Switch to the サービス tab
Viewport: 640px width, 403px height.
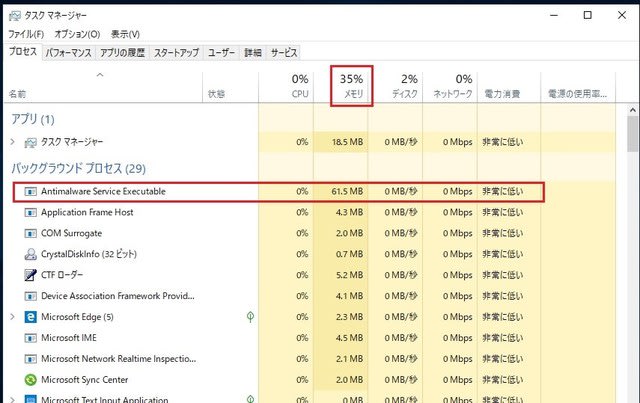click(x=284, y=53)
